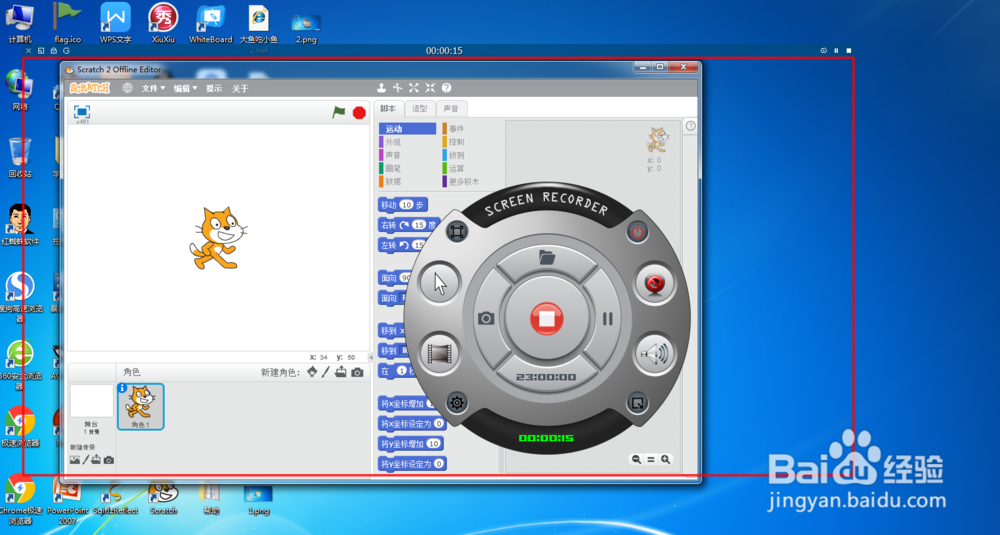This screenshot has height=535, width=1000.
Task: Open the WPS文字 desktop shortcut
Action: pyautogui.click(x=115, y=22)
